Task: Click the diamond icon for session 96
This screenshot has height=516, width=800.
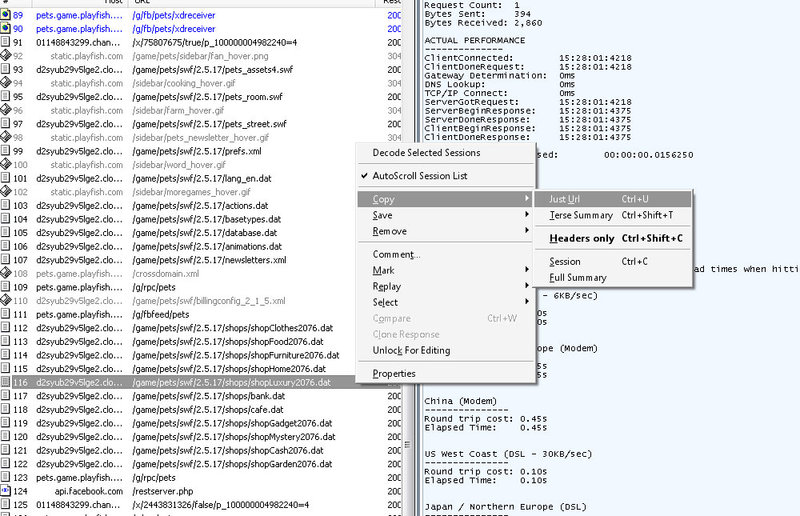Action: click(6, 110)
